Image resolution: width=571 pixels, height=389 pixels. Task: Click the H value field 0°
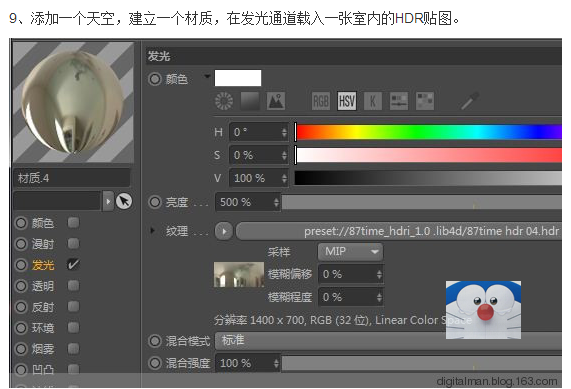(x=259, y=132)
